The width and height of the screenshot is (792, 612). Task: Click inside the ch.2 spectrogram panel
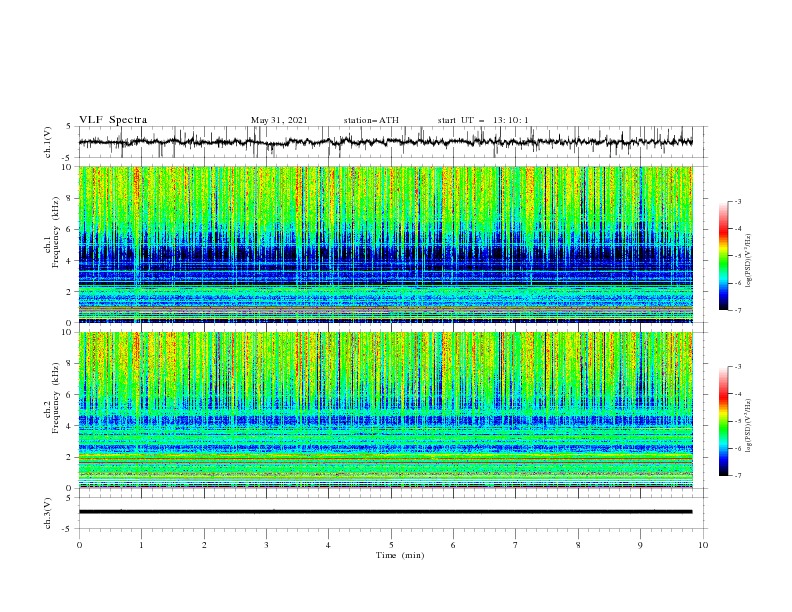coord(385,410)
